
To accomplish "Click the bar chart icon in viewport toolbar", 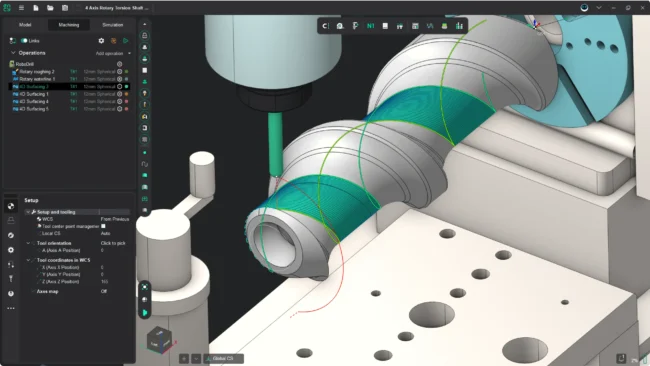I will point(459,26).
